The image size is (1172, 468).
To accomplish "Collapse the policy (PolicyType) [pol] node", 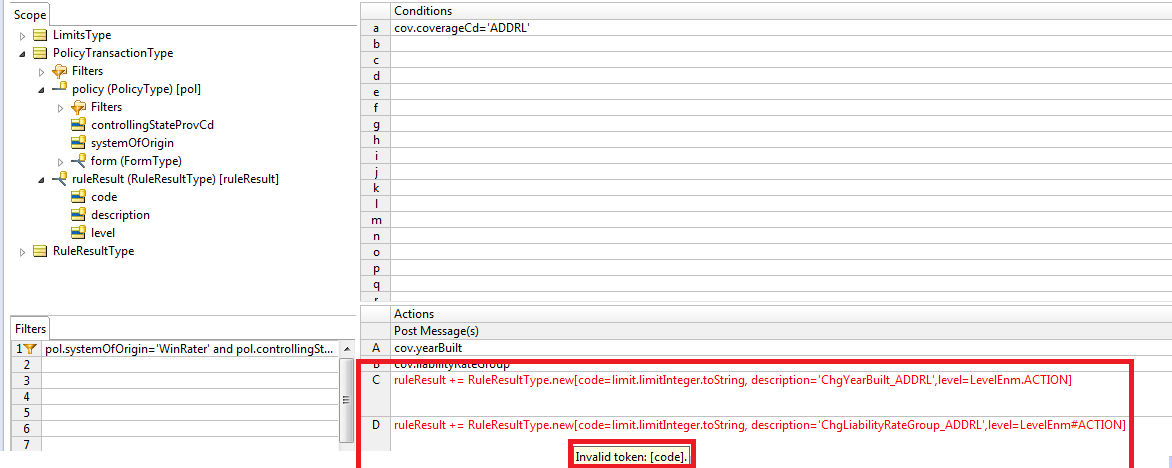I will (41, 90).
